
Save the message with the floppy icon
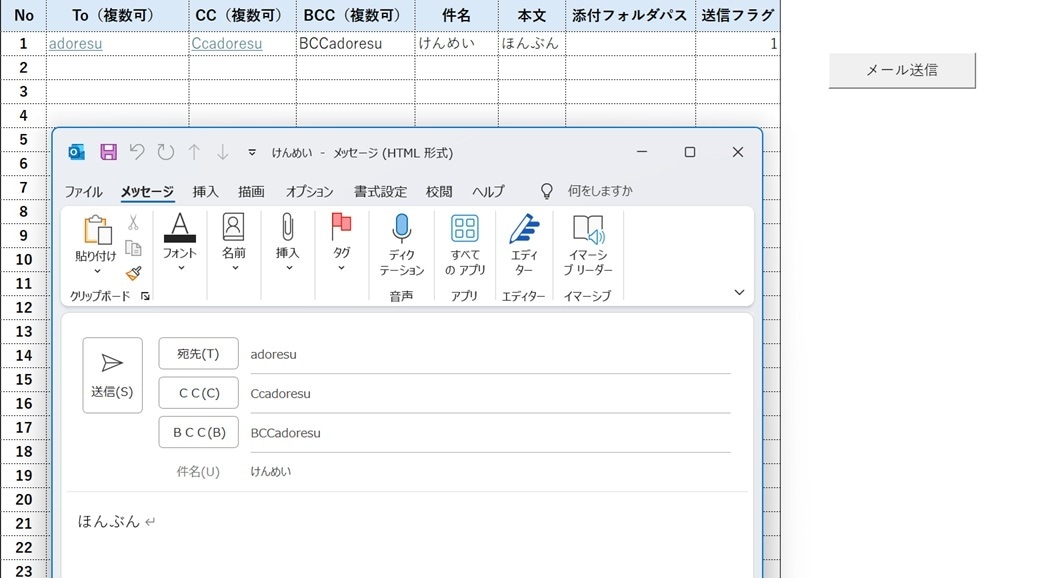click(x=108, y=152)
